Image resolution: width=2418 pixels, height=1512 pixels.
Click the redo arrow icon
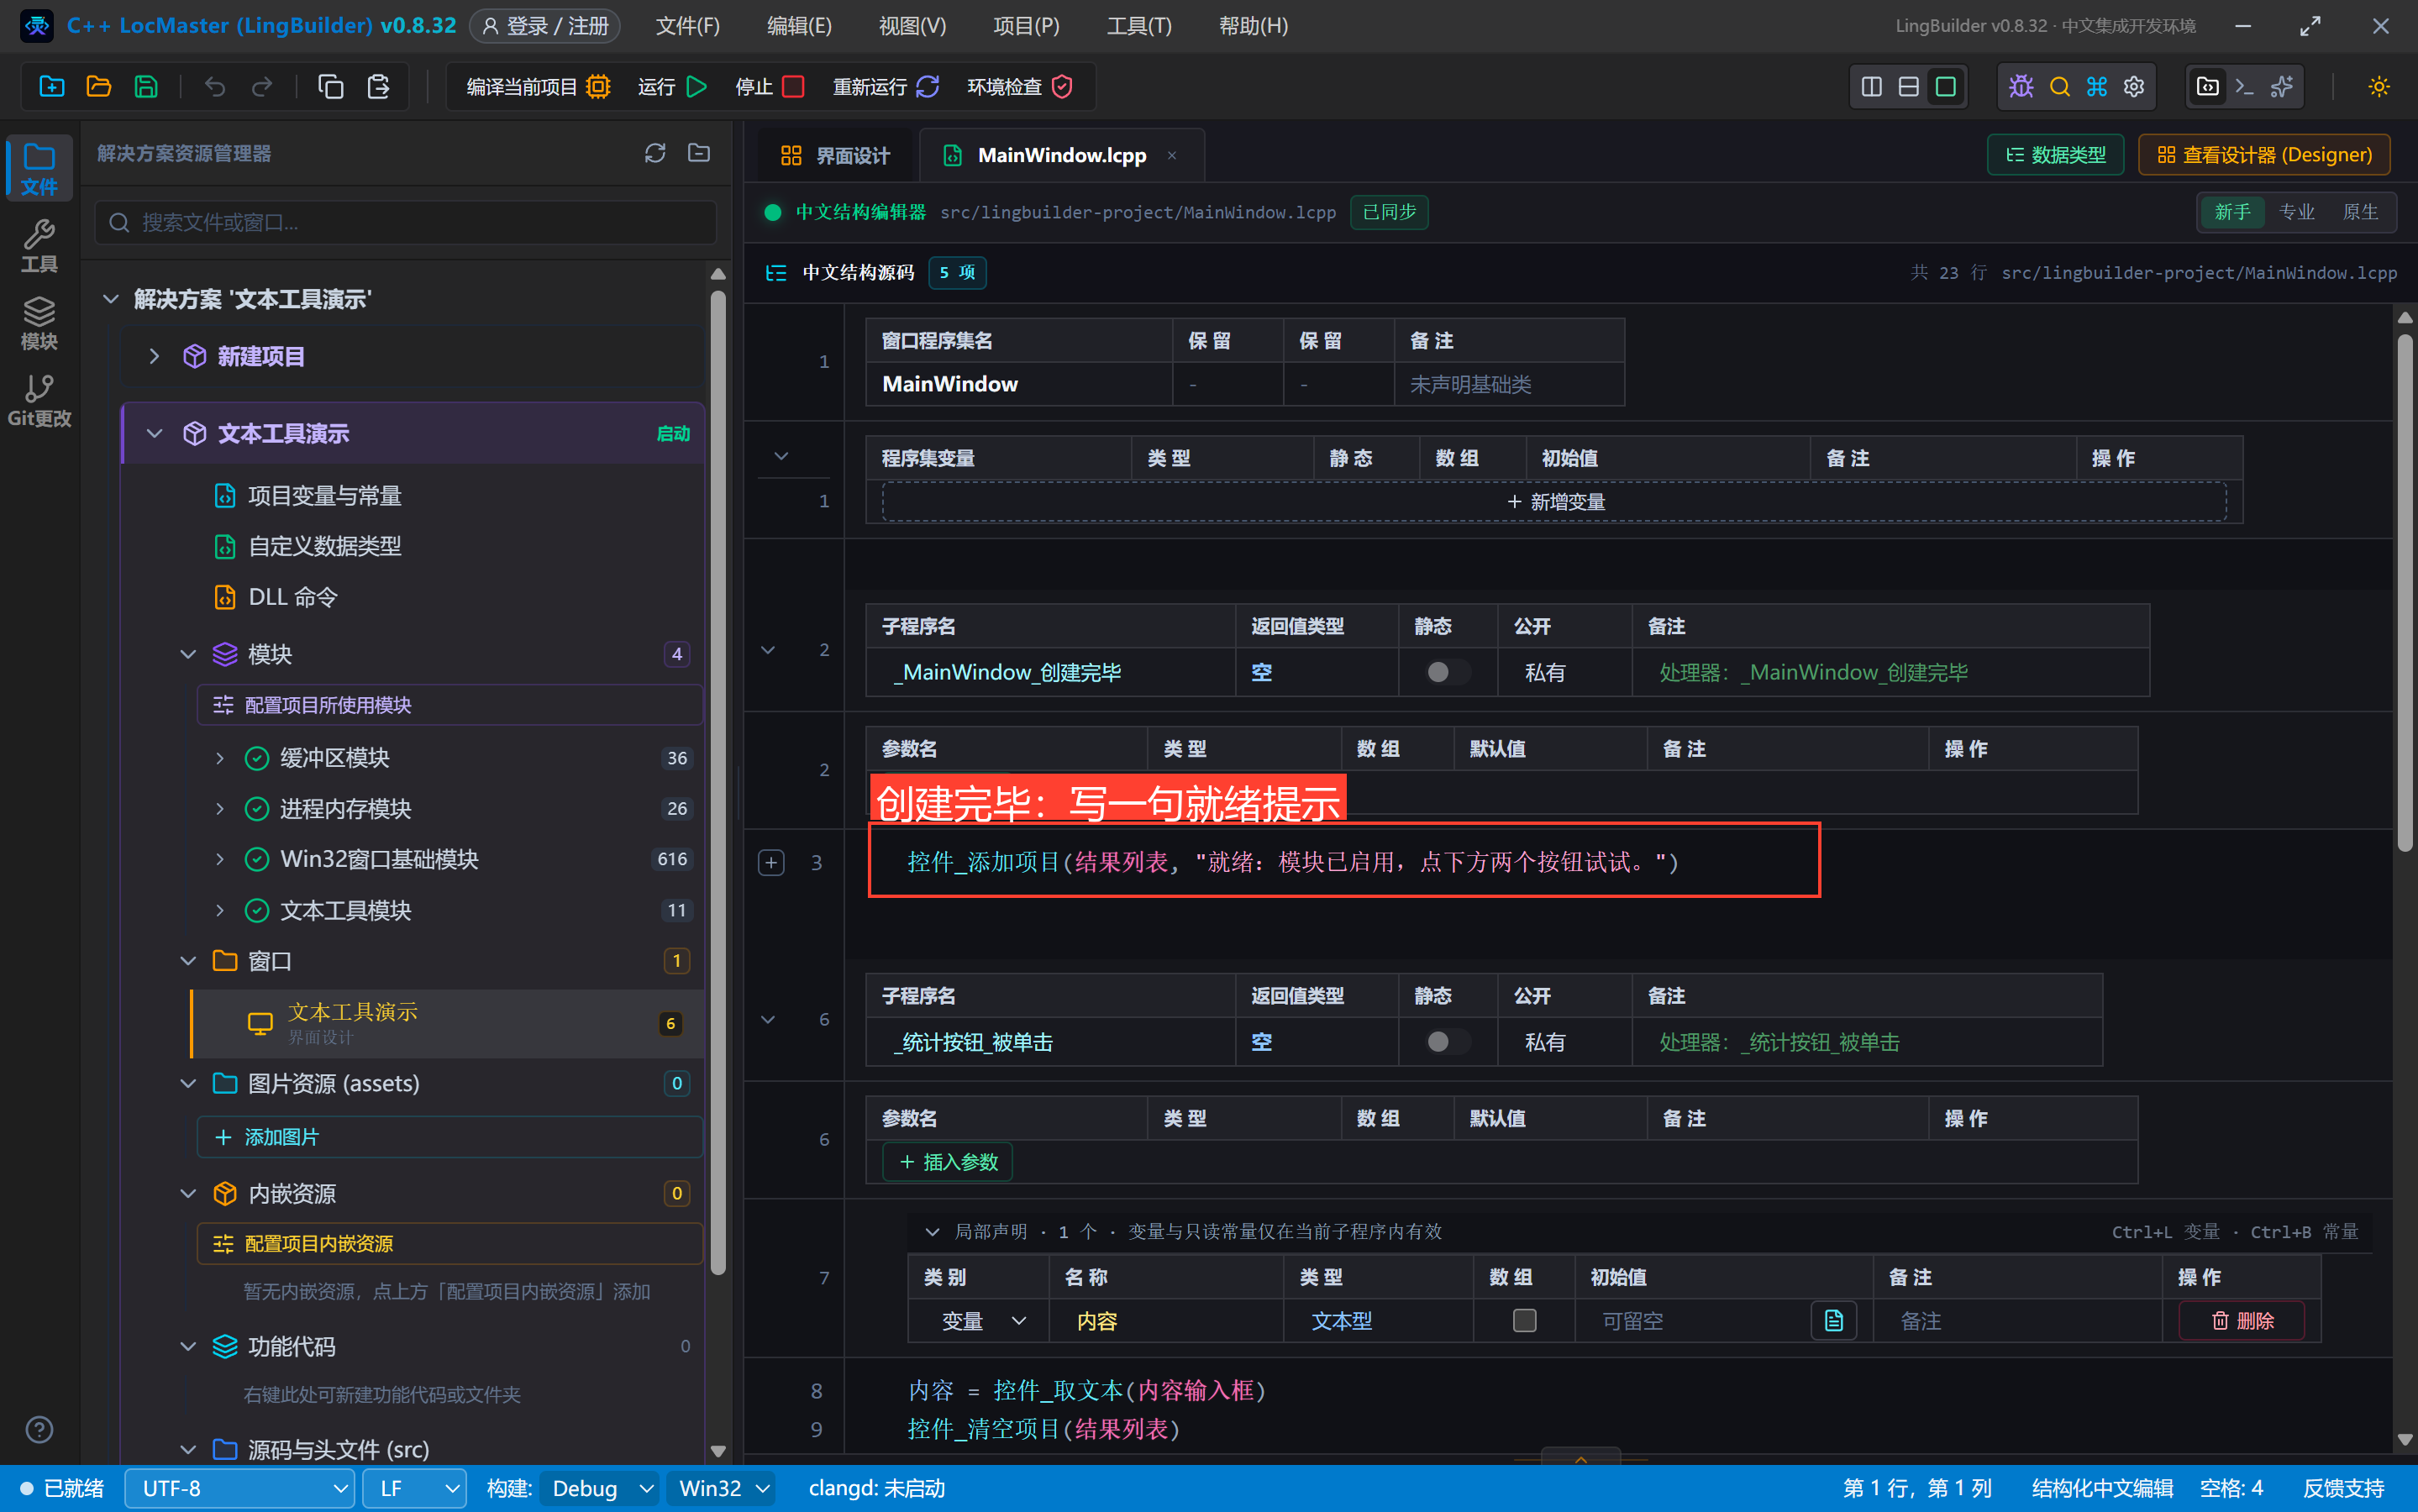(262, 87)
